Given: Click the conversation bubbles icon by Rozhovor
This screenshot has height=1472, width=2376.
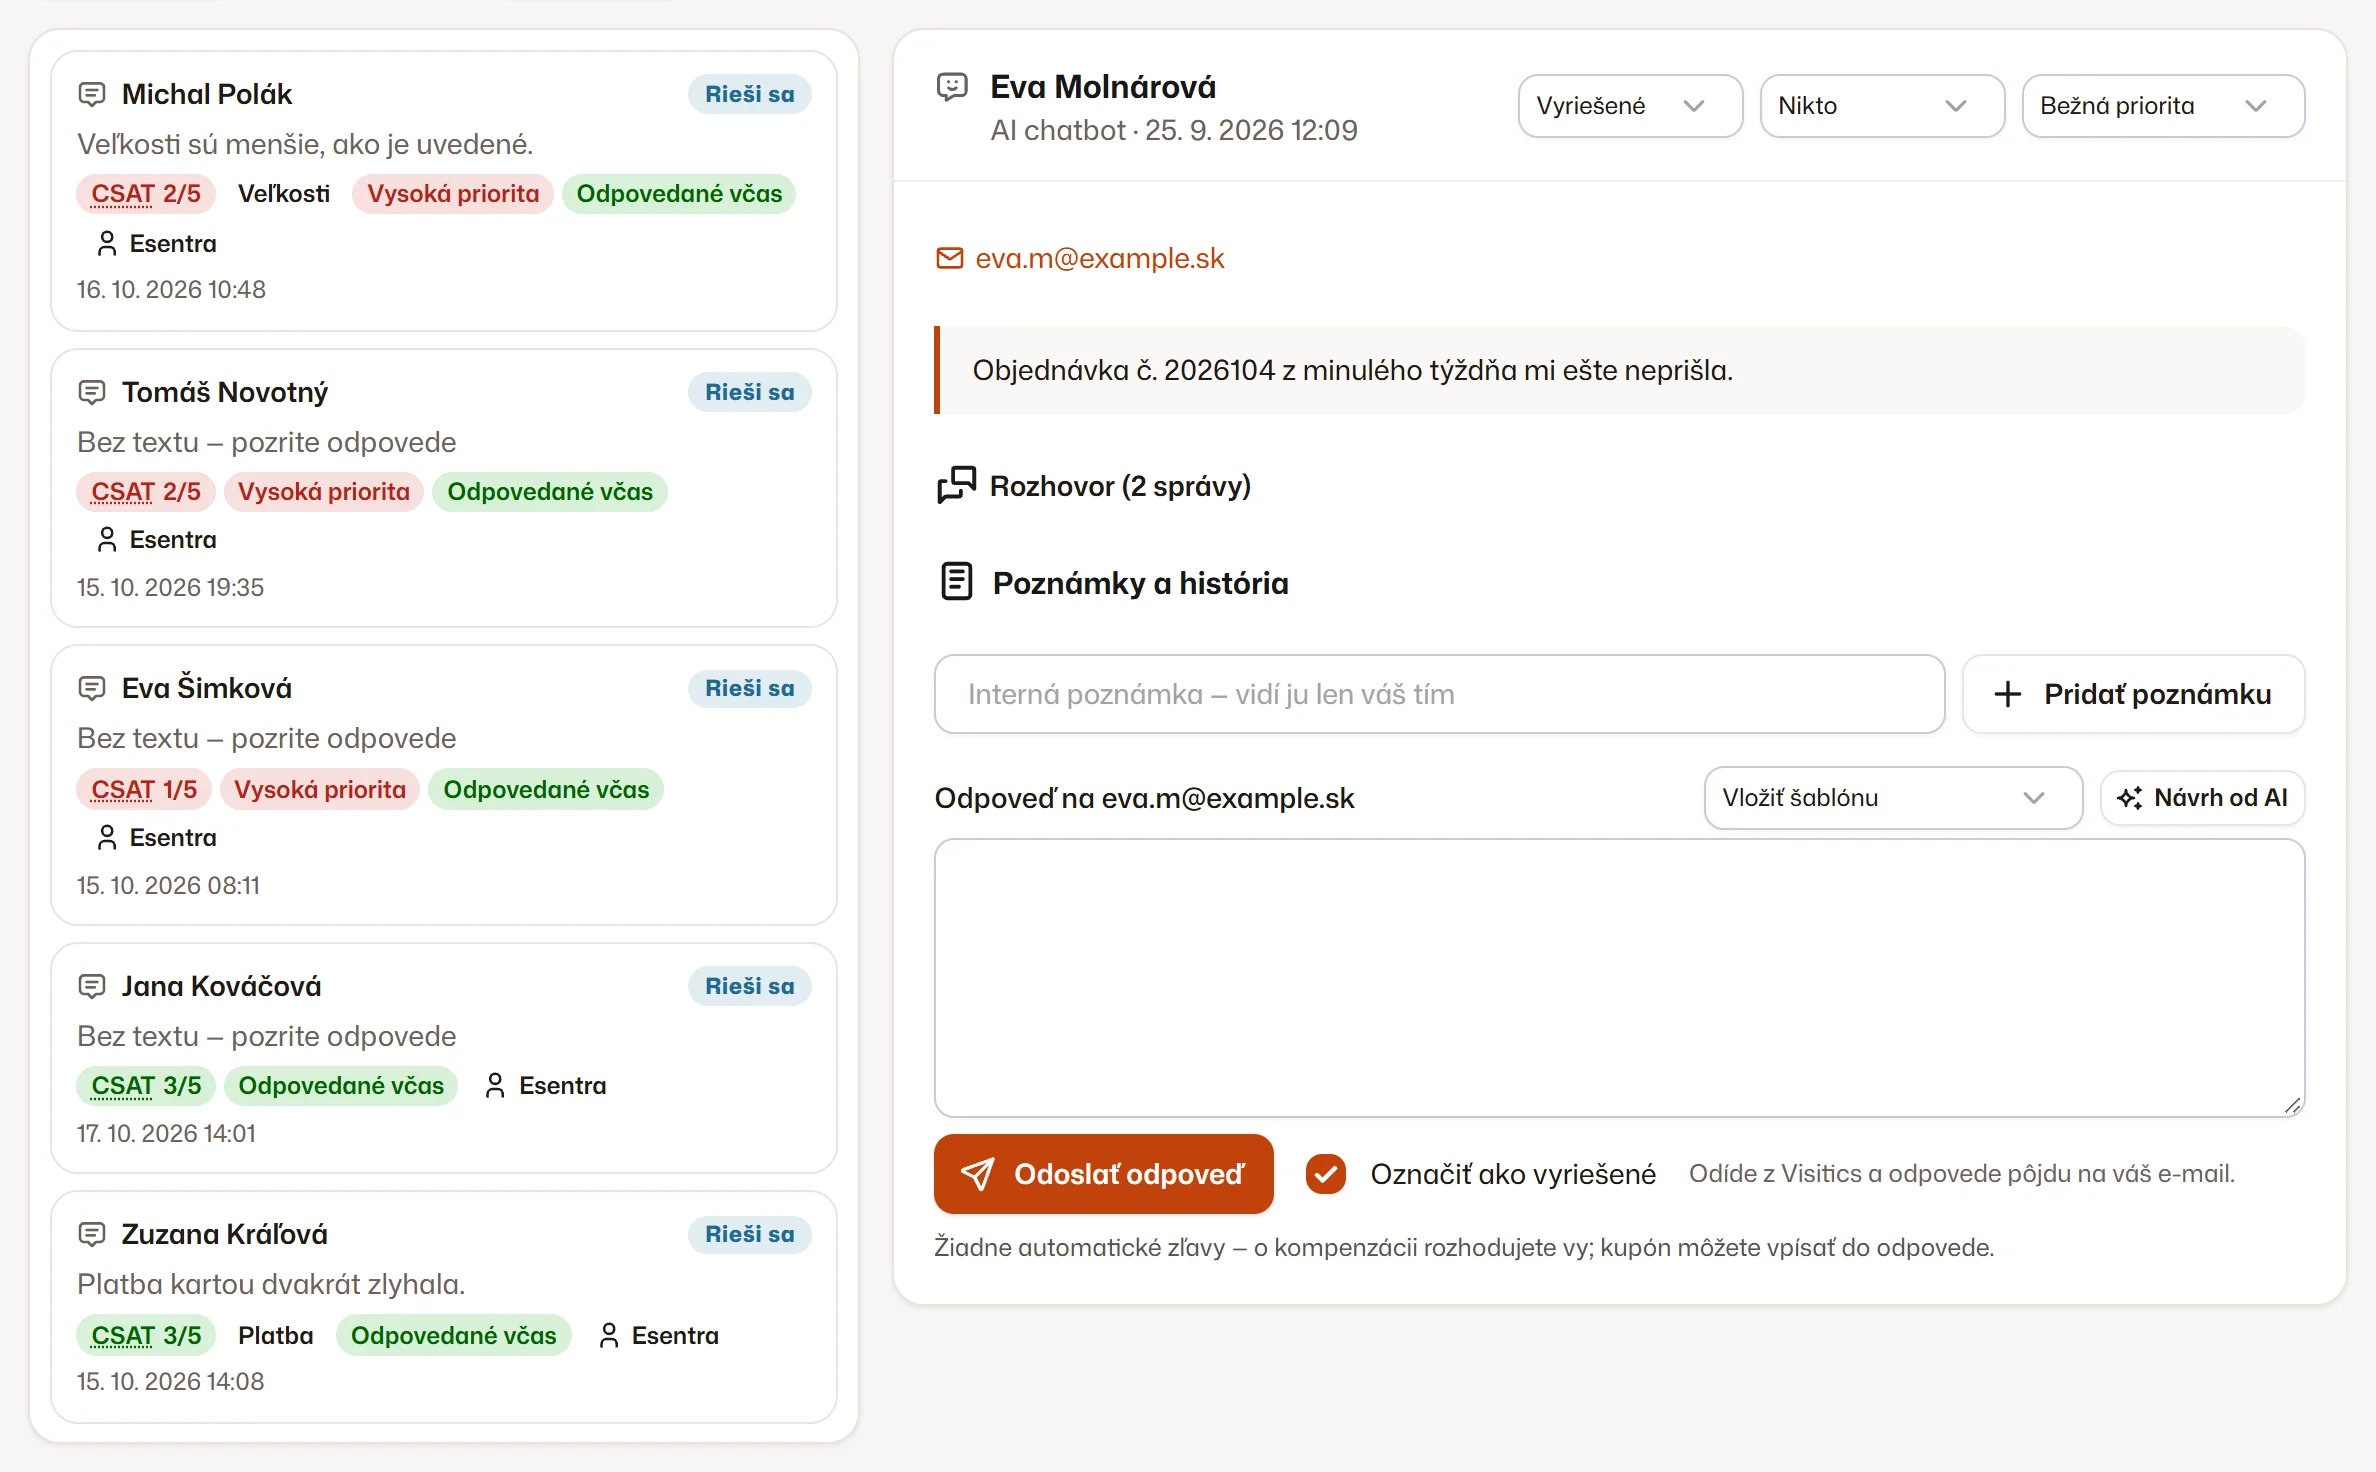Looking at the screenshot, I should tap(956, 485).
